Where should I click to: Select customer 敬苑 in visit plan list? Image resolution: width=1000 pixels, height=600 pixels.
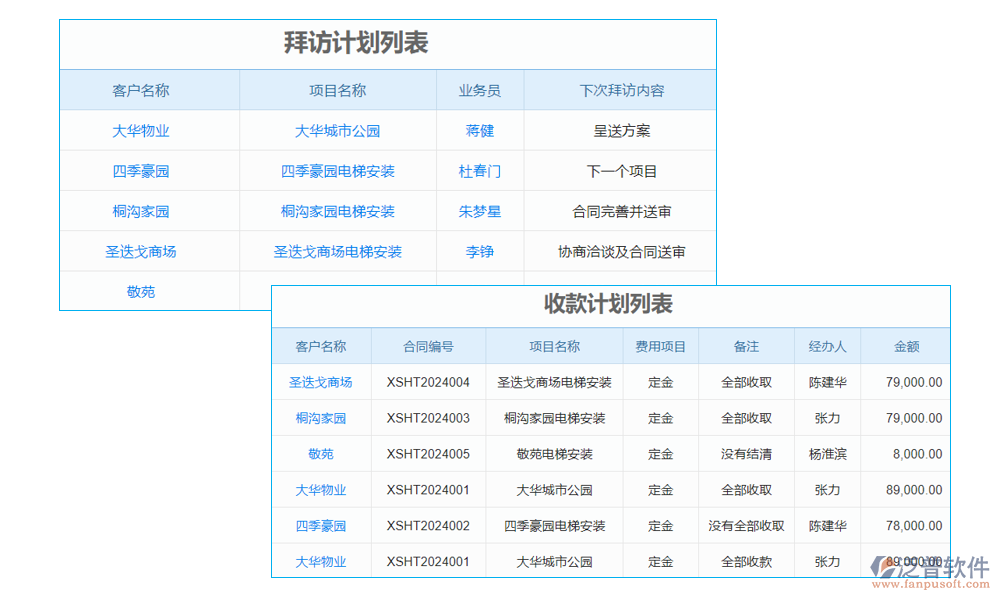[140, 291]
